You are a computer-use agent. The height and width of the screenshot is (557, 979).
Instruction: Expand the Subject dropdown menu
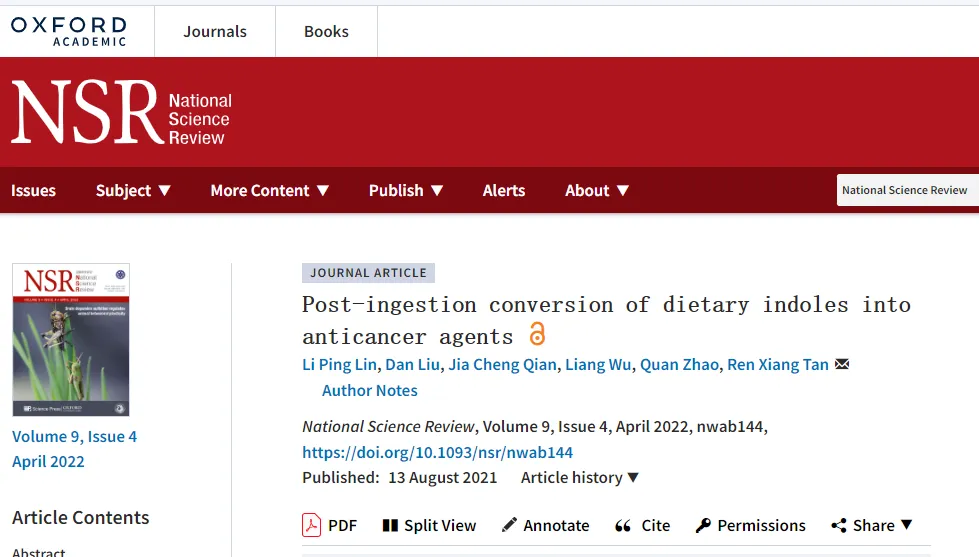click(x=133, y=190)
